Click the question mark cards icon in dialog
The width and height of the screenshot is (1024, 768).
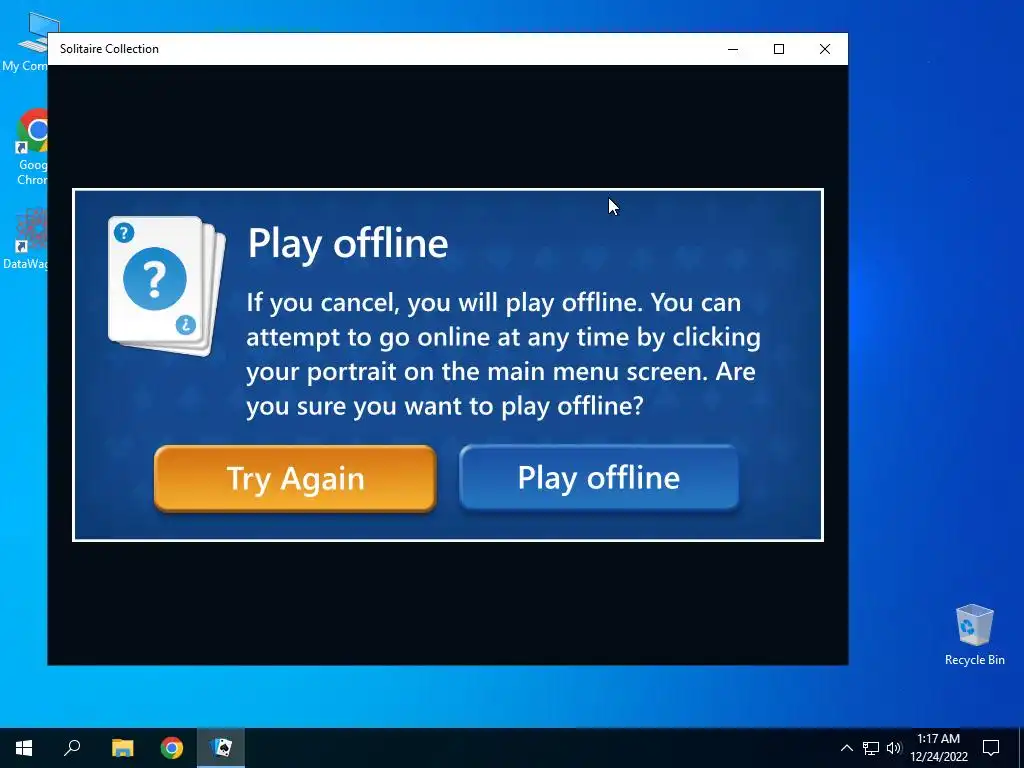[167, 285]
